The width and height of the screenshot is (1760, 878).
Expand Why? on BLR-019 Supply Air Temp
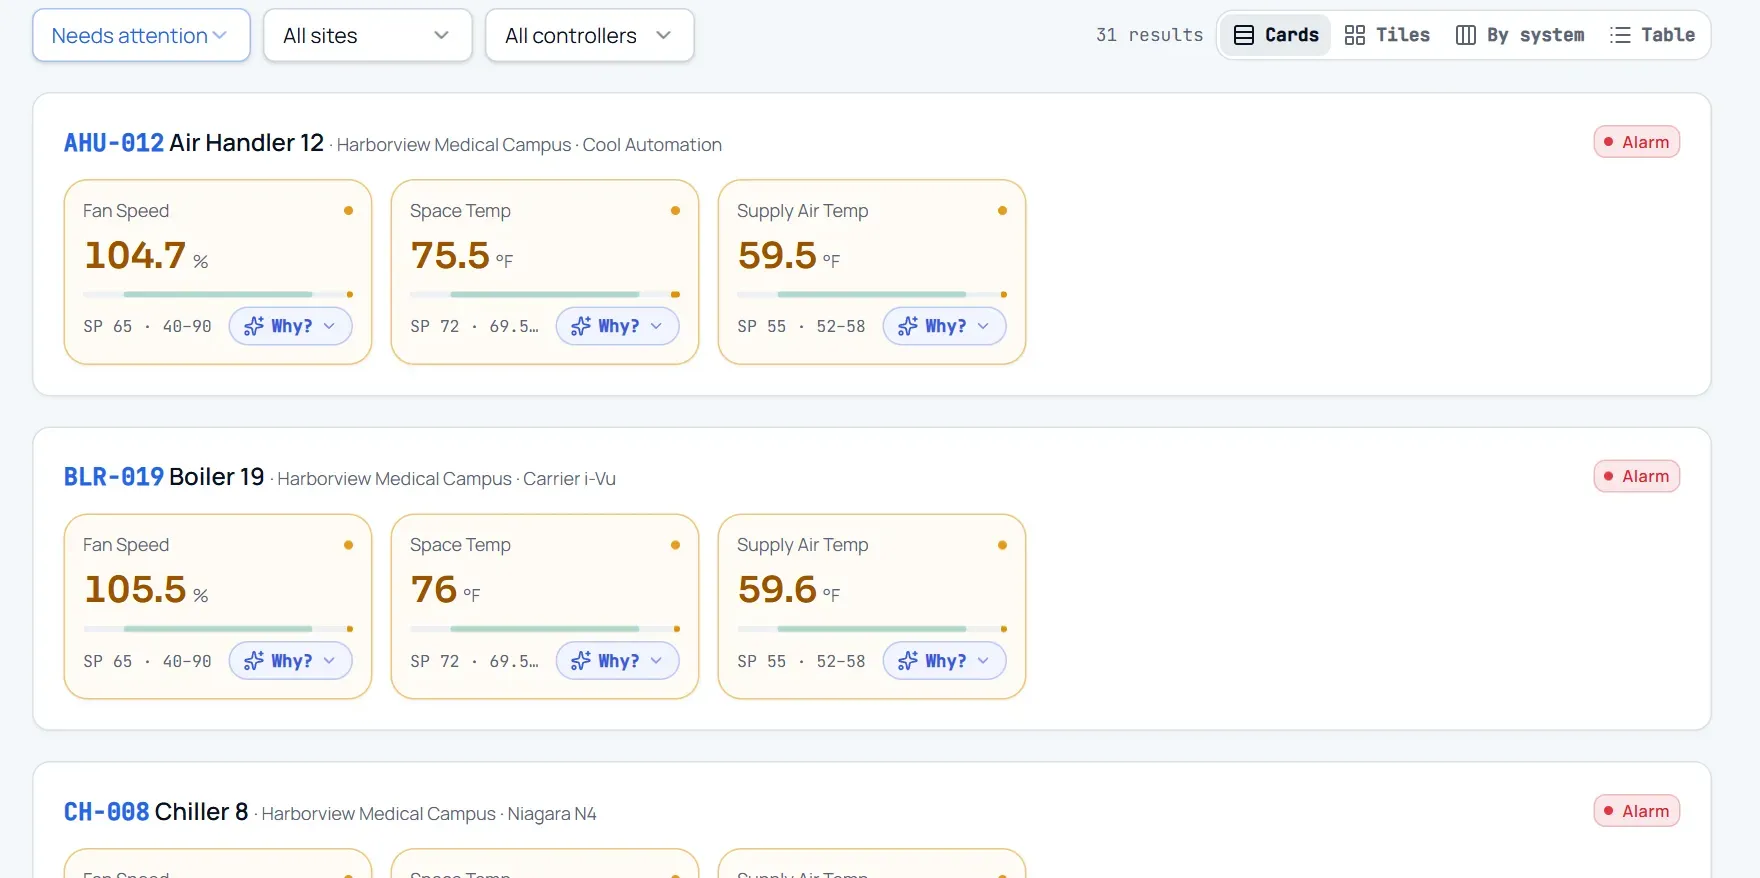945,661
